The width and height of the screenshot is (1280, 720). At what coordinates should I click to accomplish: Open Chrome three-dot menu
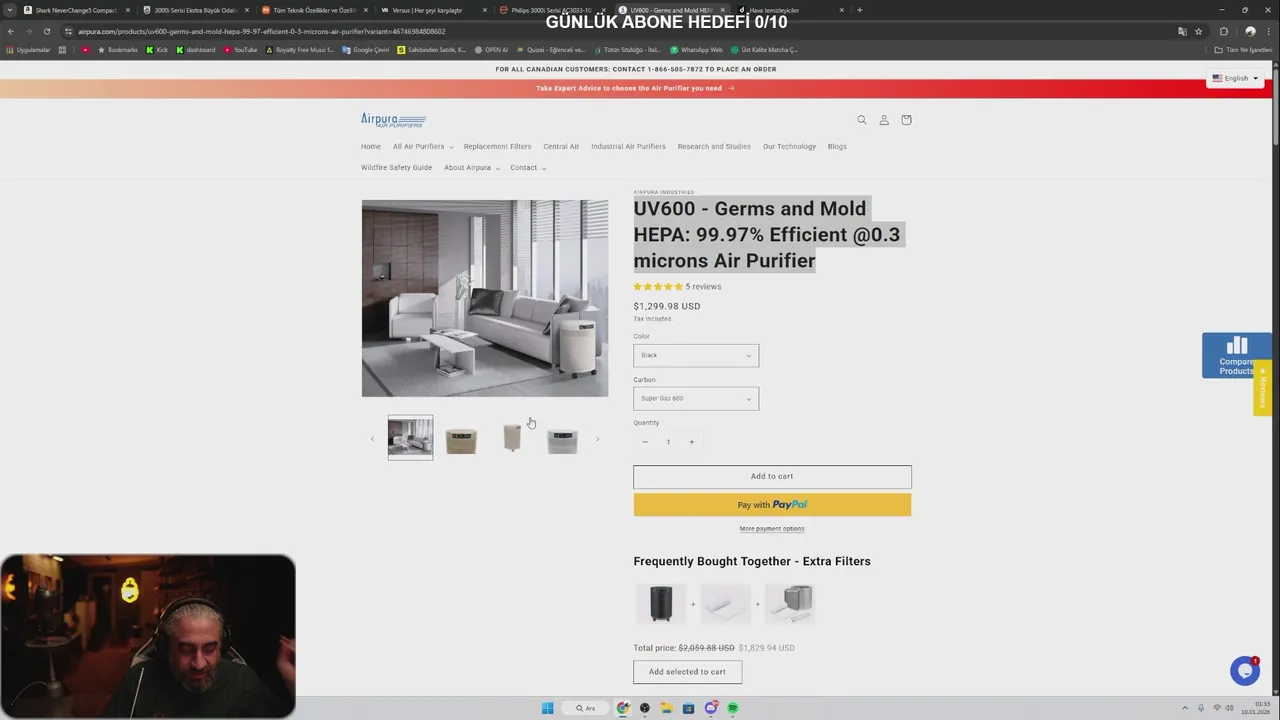pyautogui.click(x=1270, y=31)
